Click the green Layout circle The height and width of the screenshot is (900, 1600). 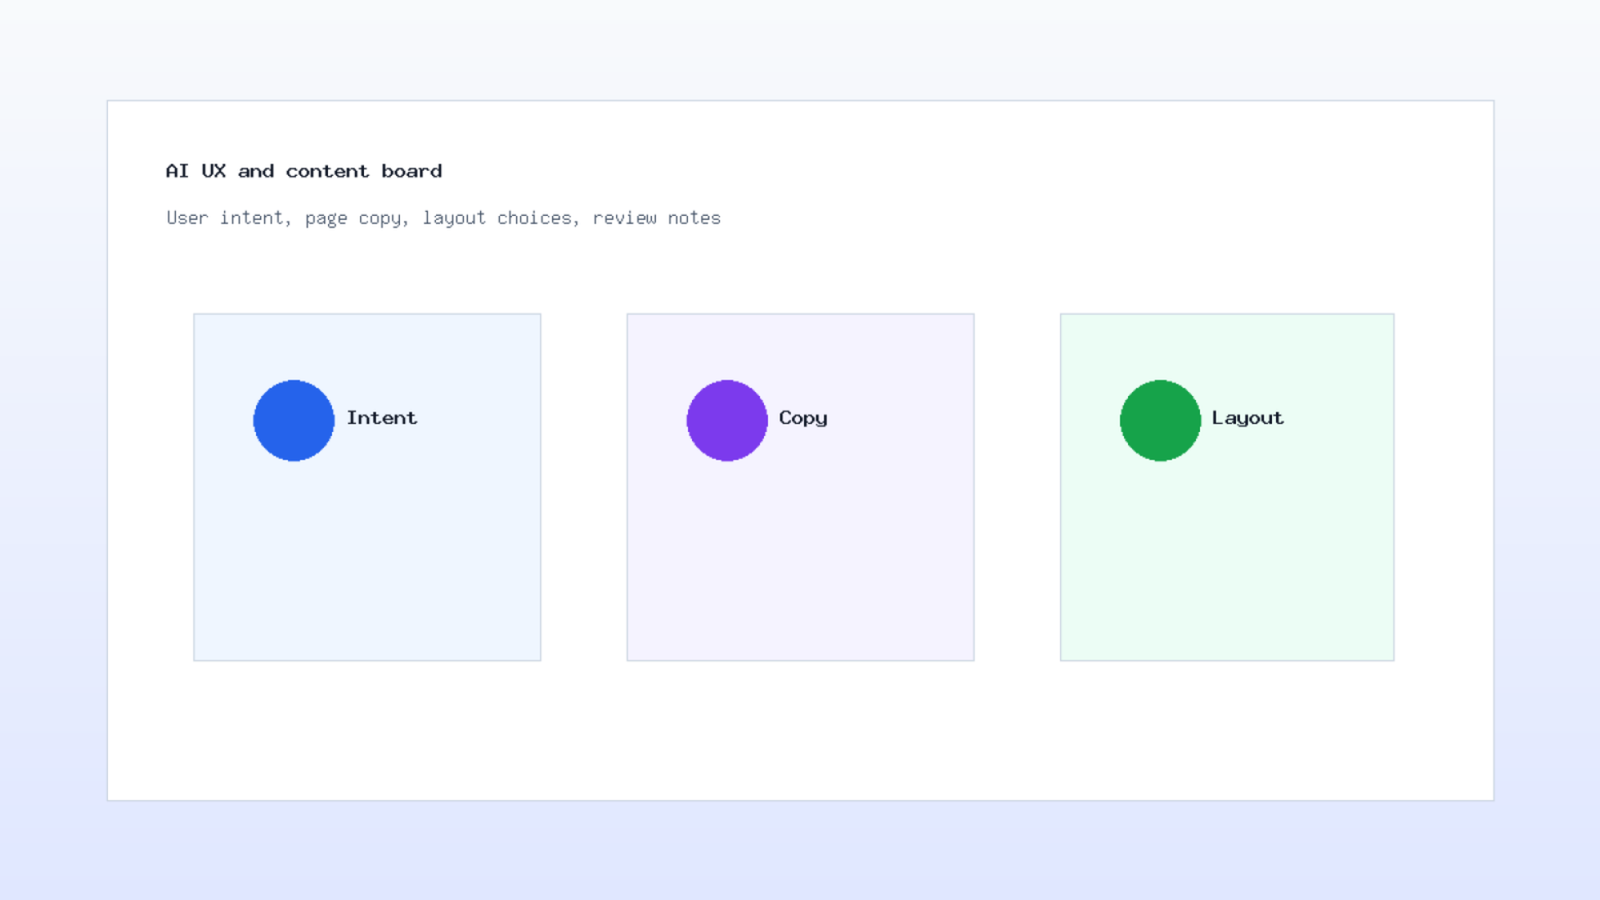coord(1160,420)
